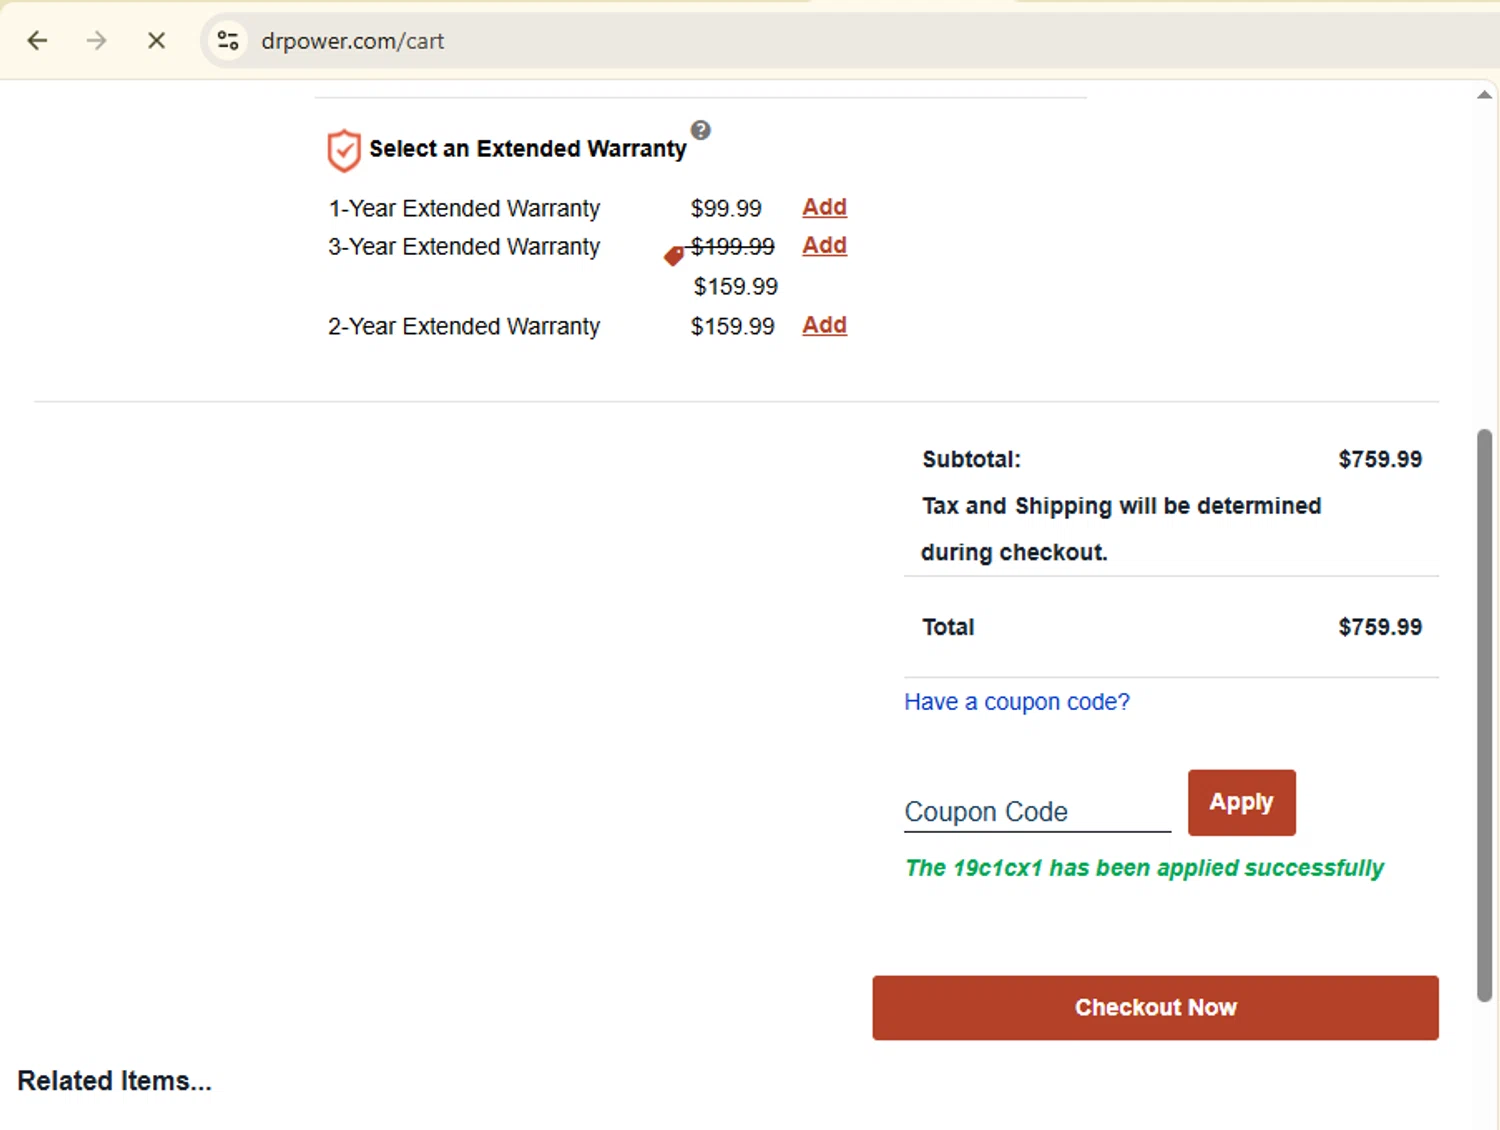
Task: Click the Total amount $759.99
Action: tap(1379, 627)
